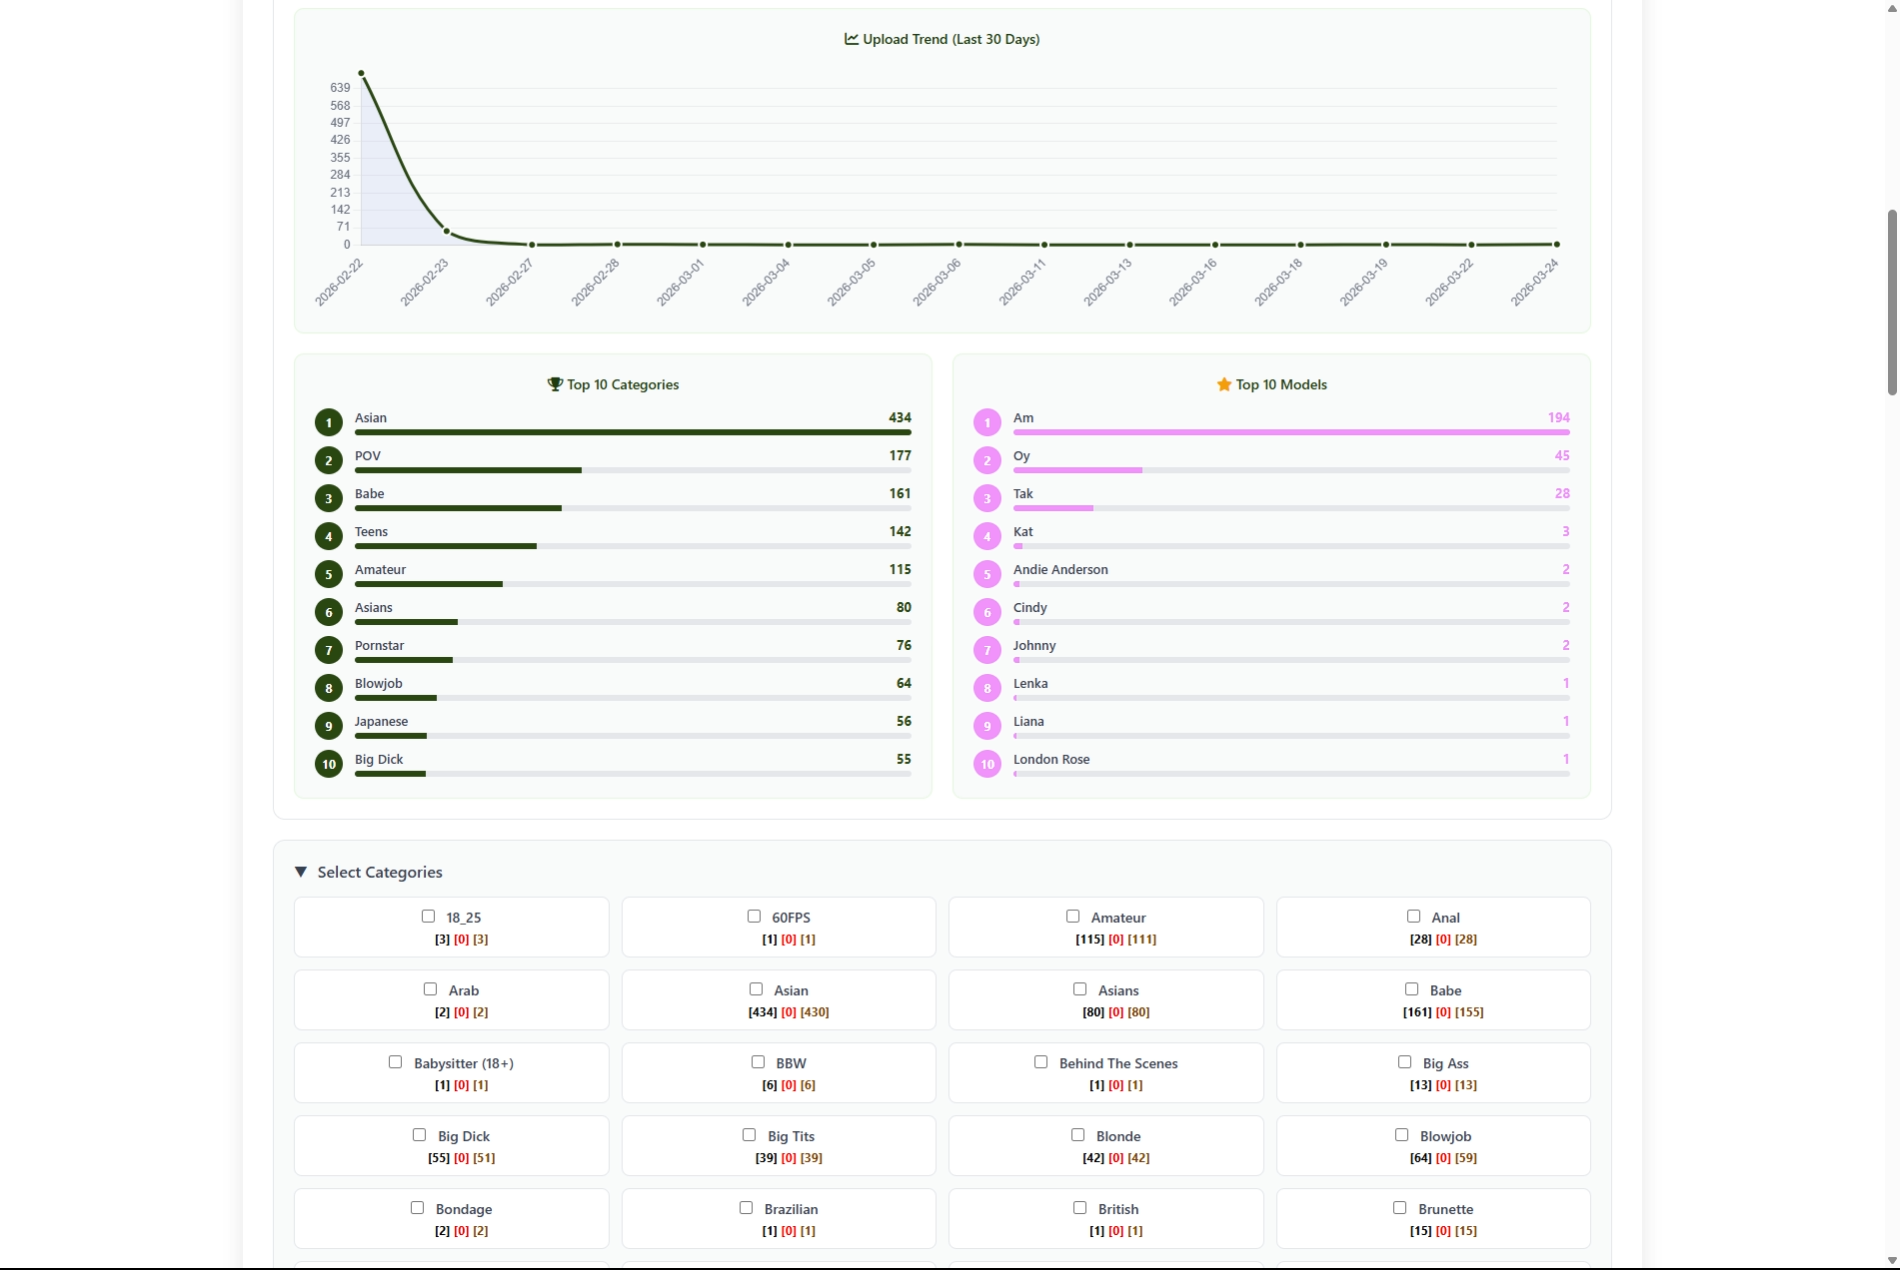Click the rank 7 badge beside Pornstar
The image size is (1900, 1270).
point(328,650)
